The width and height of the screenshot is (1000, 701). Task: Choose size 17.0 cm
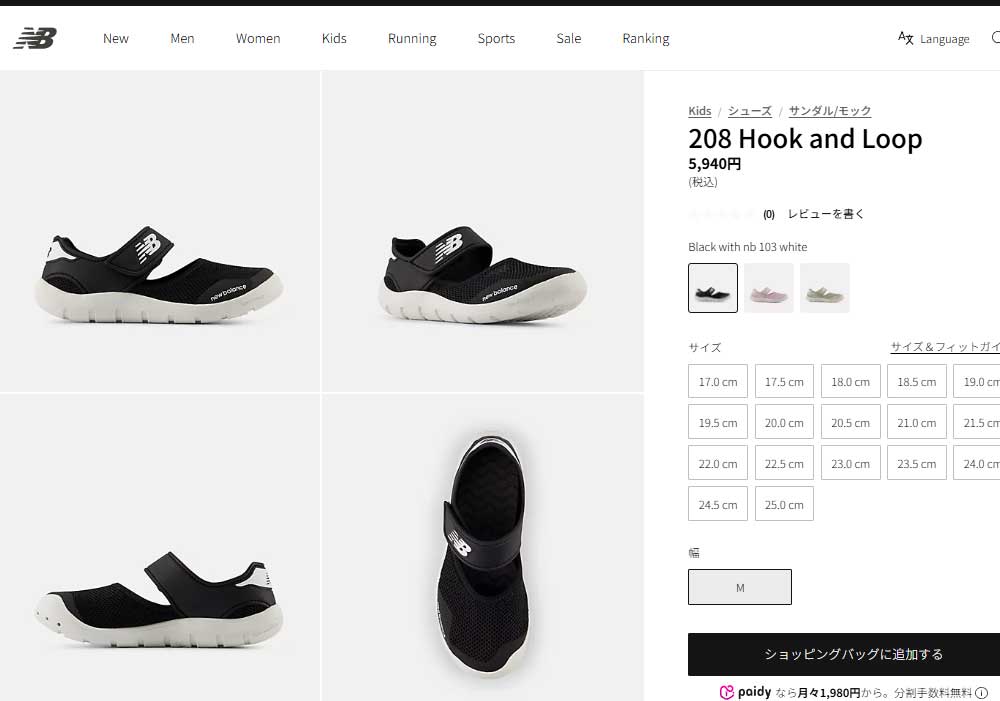tap(718, 381)
